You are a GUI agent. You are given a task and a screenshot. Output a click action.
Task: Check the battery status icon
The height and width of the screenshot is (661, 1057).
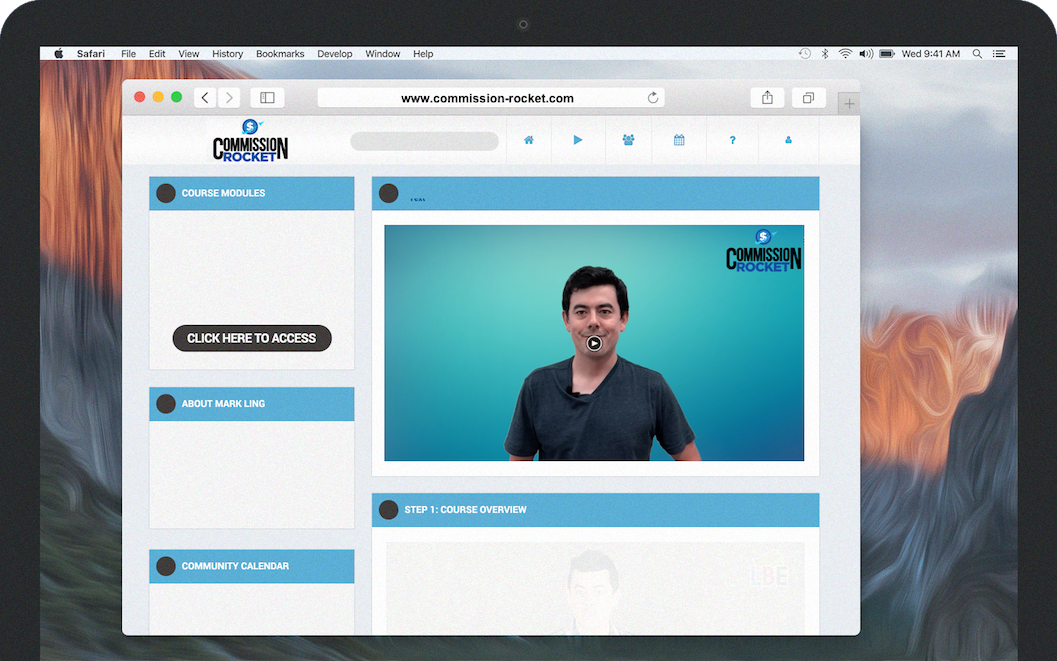(887, 54)
